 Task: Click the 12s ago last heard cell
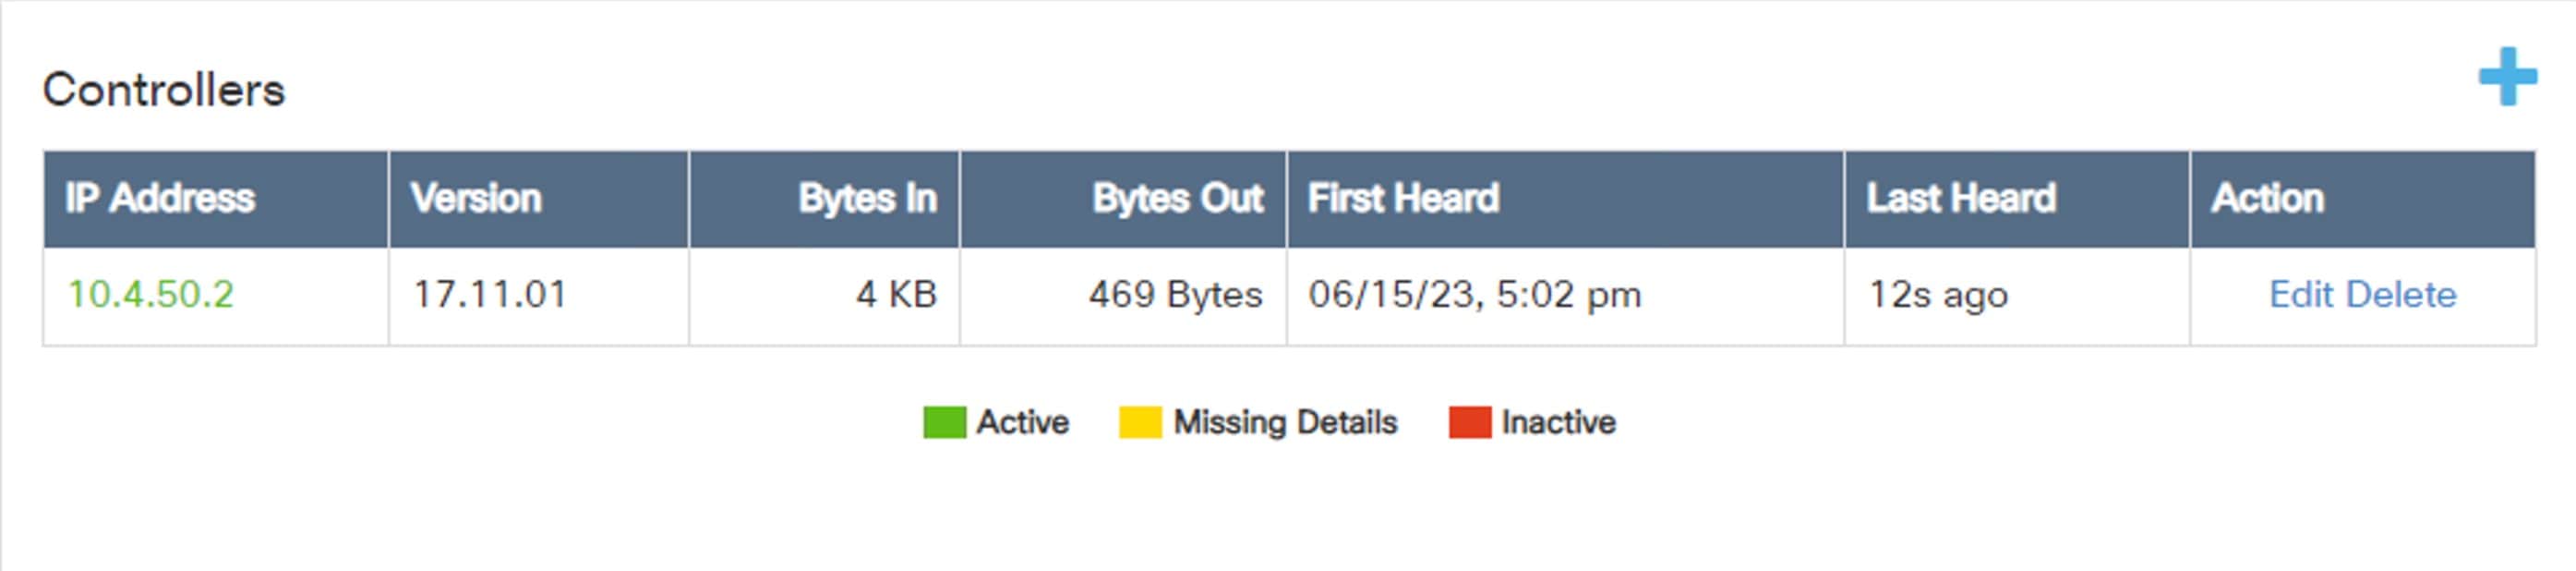[x=1938, y=295]
